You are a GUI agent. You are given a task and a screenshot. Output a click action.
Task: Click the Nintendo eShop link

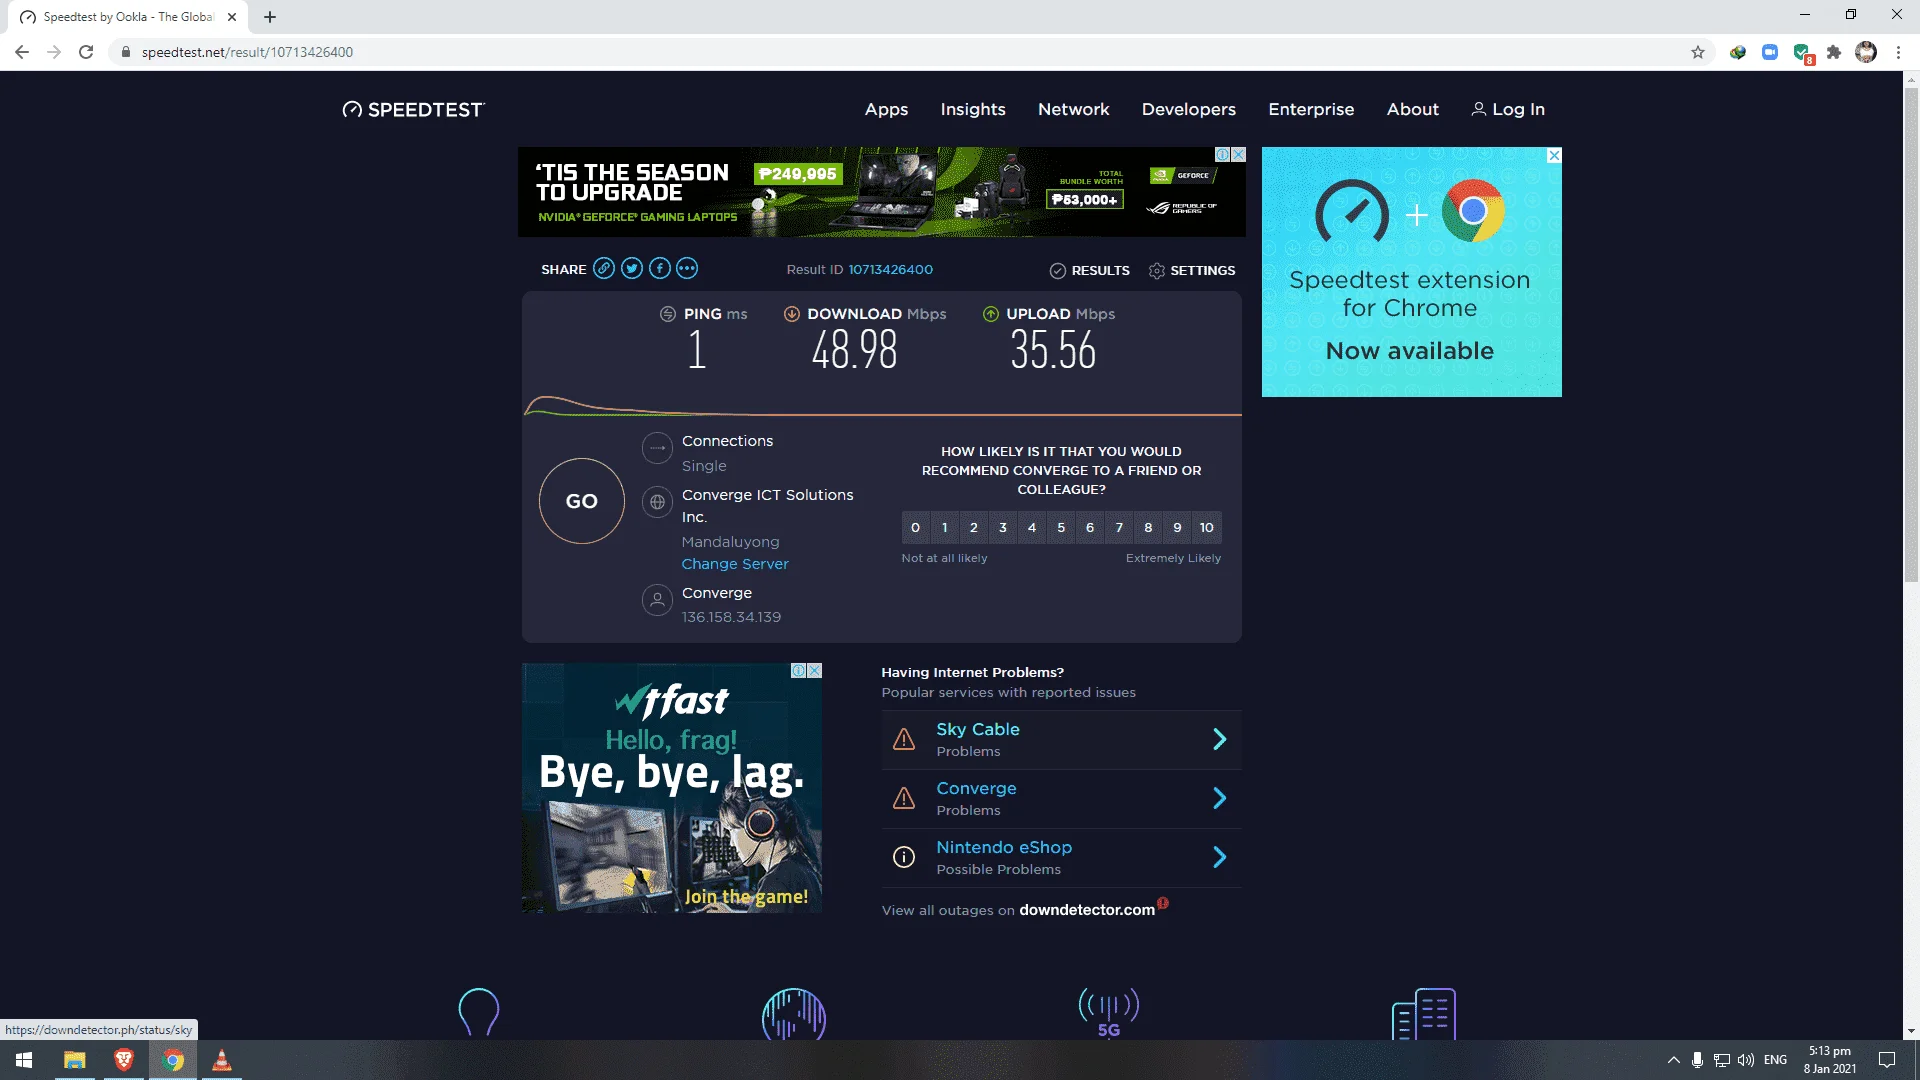coord(1004,848)
